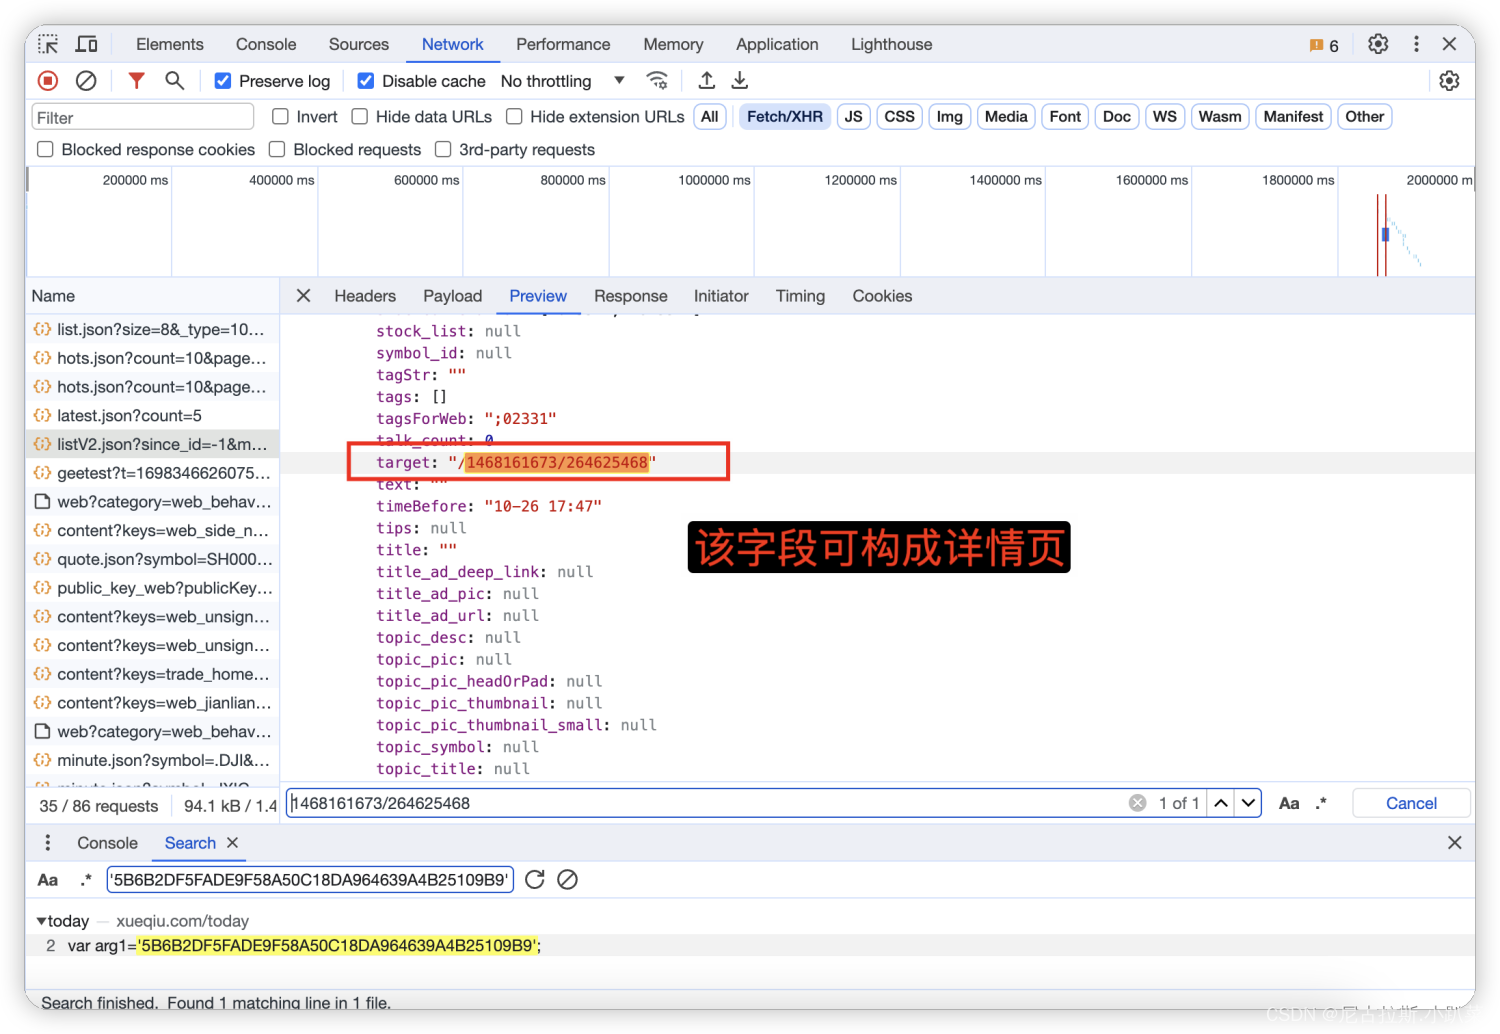1500x1034 pixels.
Task: Close the request details pane
Action: (x=304, y=296)
